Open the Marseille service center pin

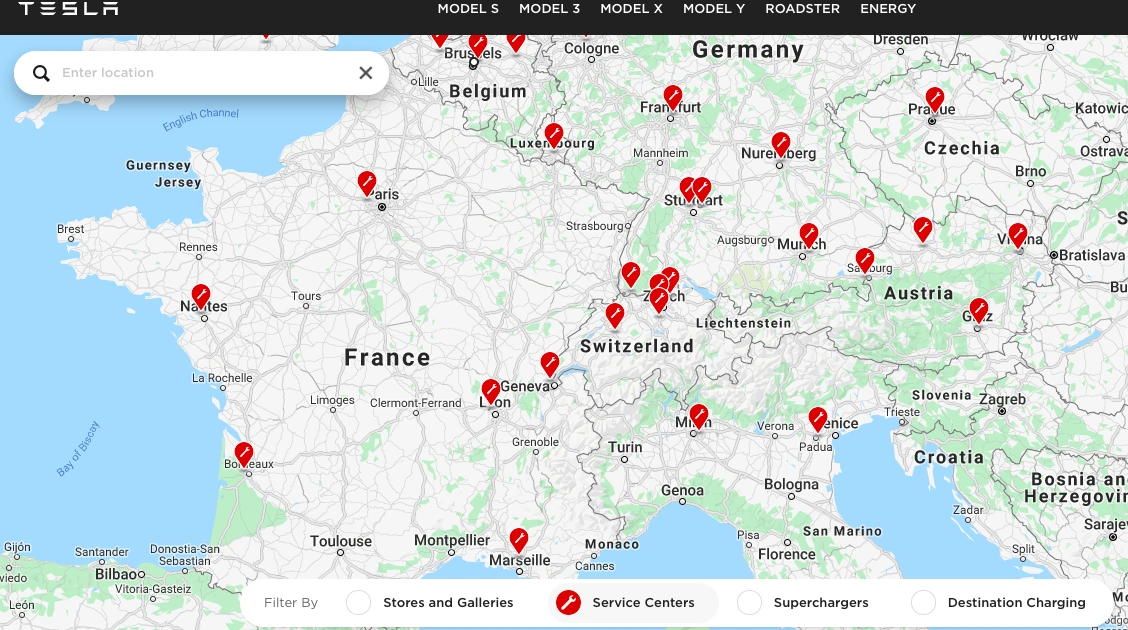click(x=519, y=540)
